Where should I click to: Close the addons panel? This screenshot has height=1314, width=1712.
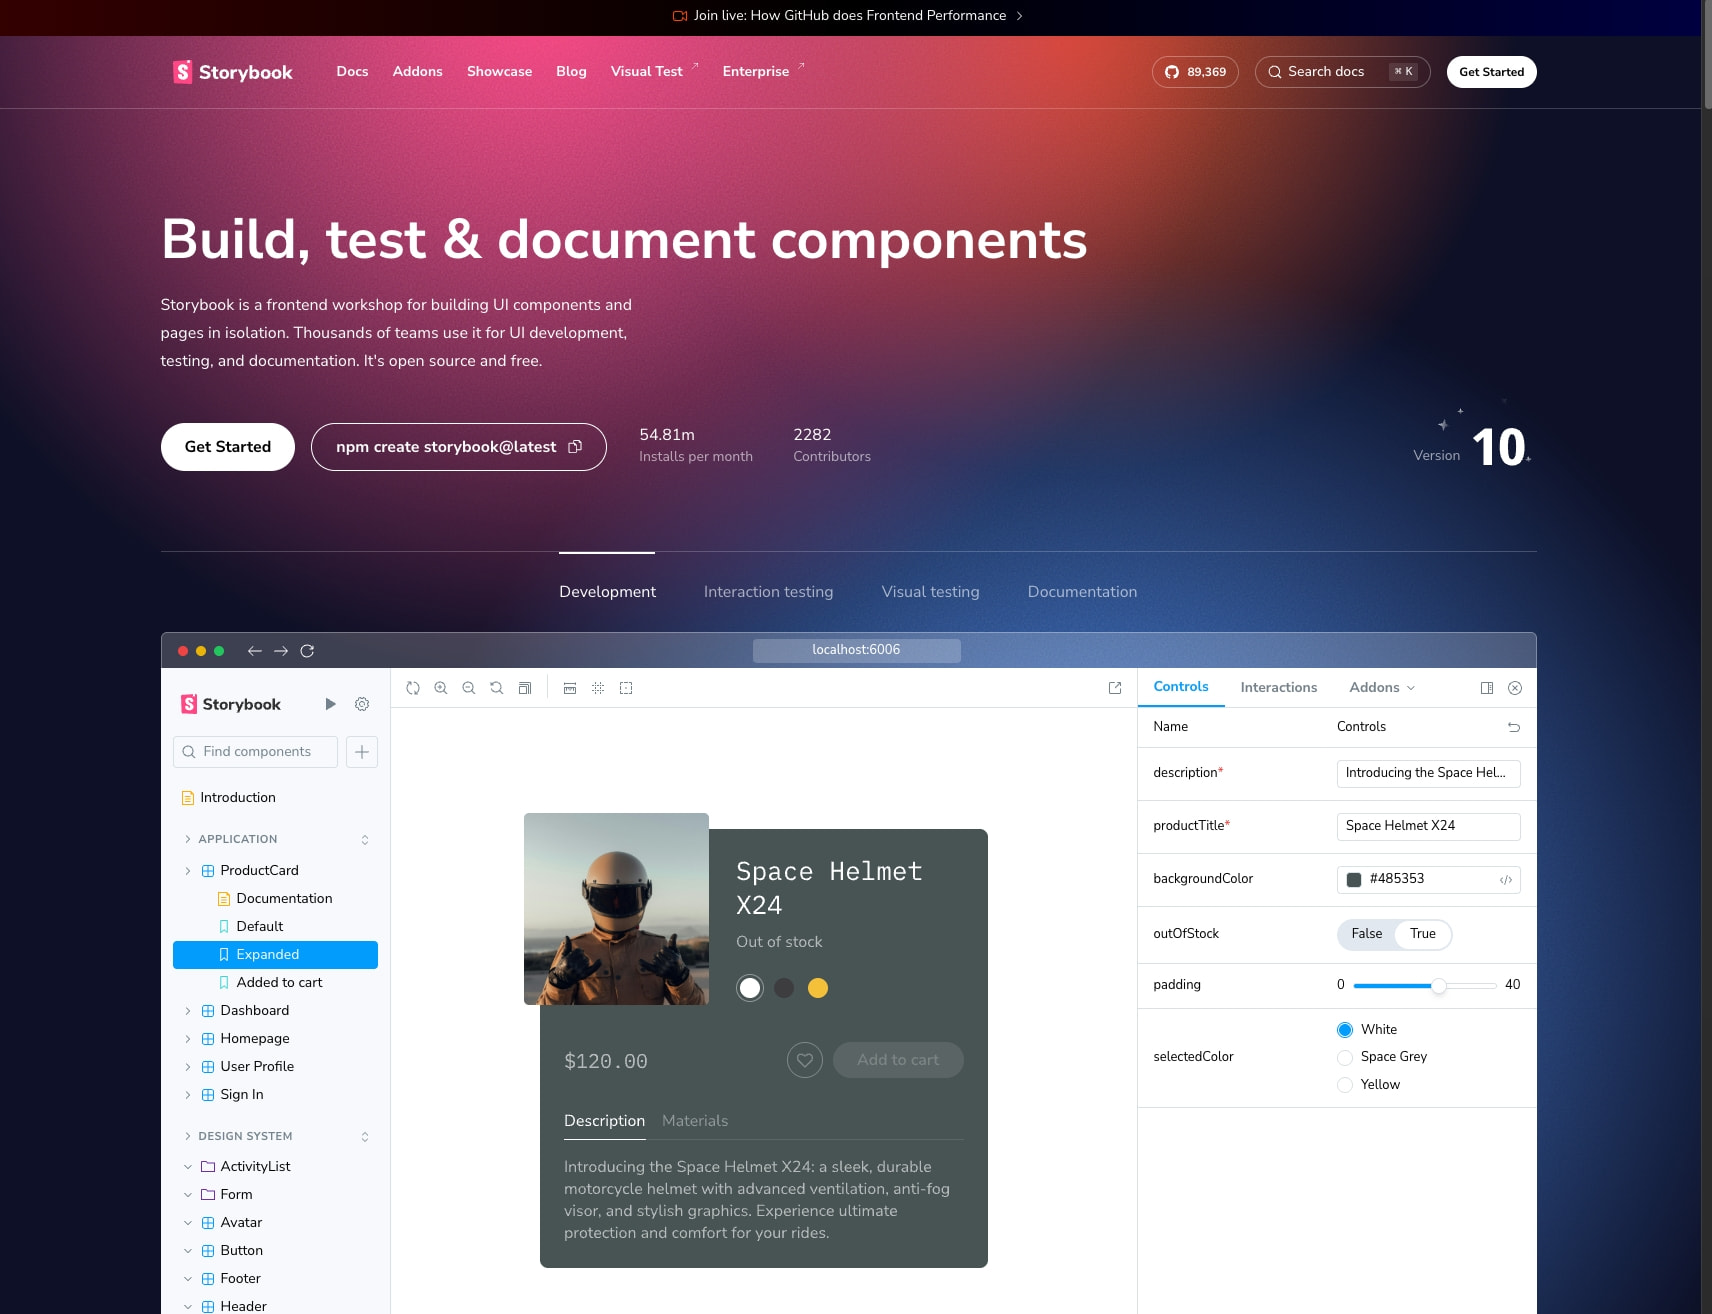tap(1515, 688)
